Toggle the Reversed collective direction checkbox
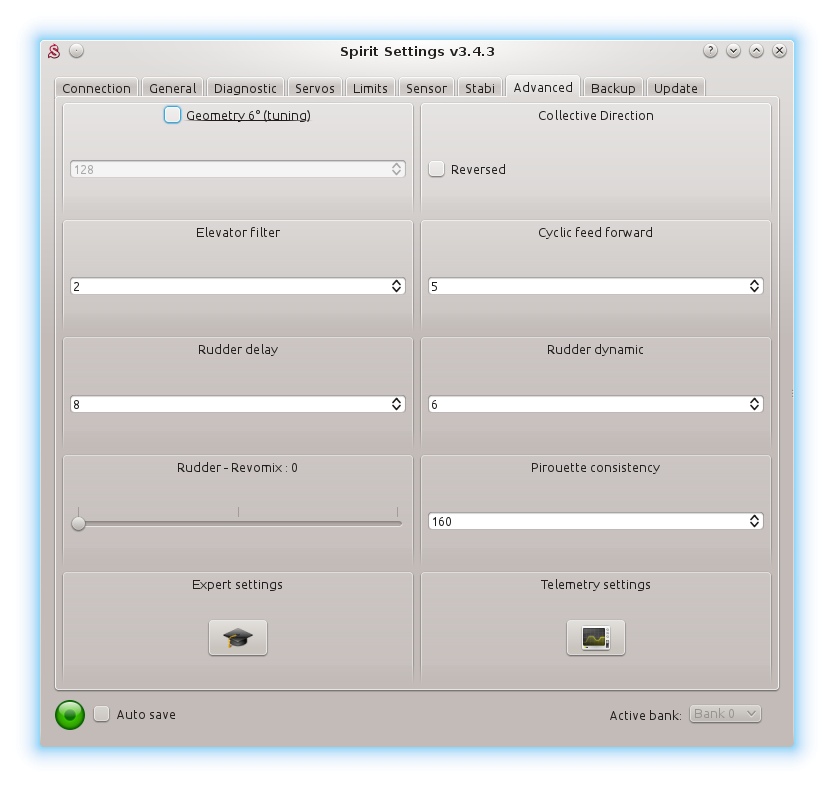This screenshot has height=787, width=834. click(x=437, y=169)
